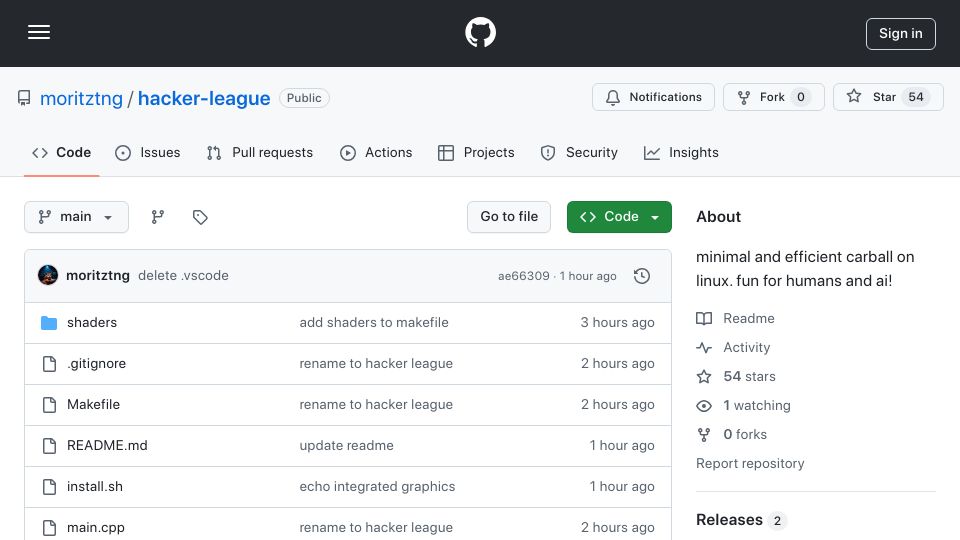This screenshot has width=960, height=540.
Task: Open 'update readme' commit message
Action: (347, 446)
